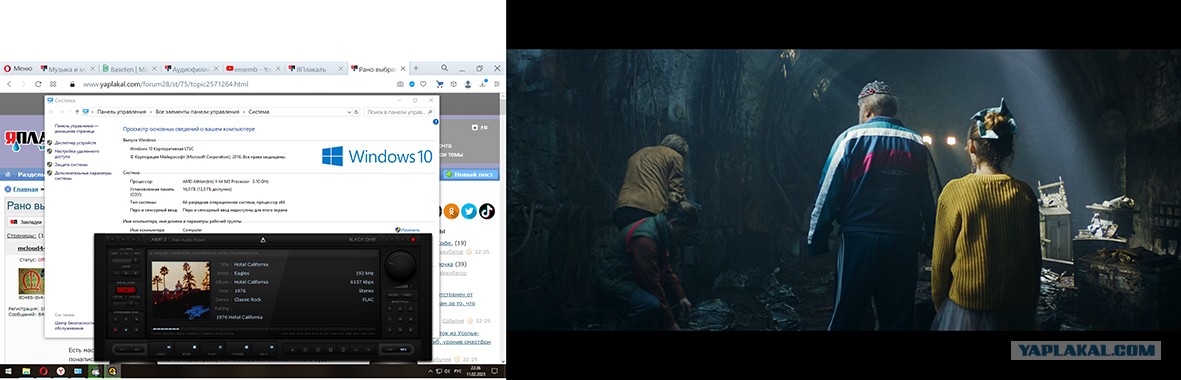
Task: Open the Opera speed dial grid
Action: [53, 84]
